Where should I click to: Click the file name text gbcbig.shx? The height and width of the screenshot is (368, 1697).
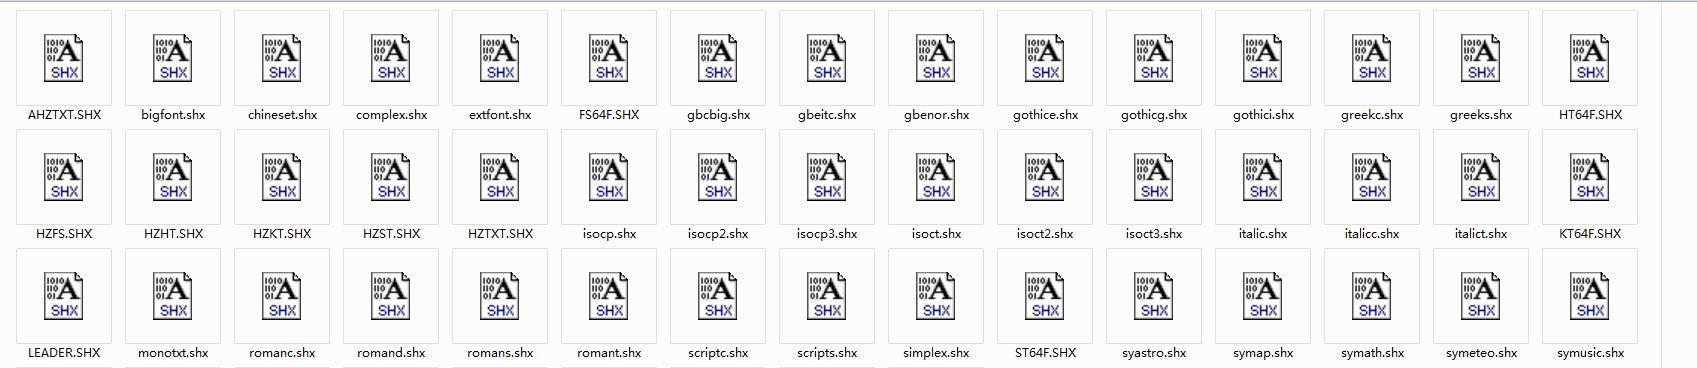point(718,115)
